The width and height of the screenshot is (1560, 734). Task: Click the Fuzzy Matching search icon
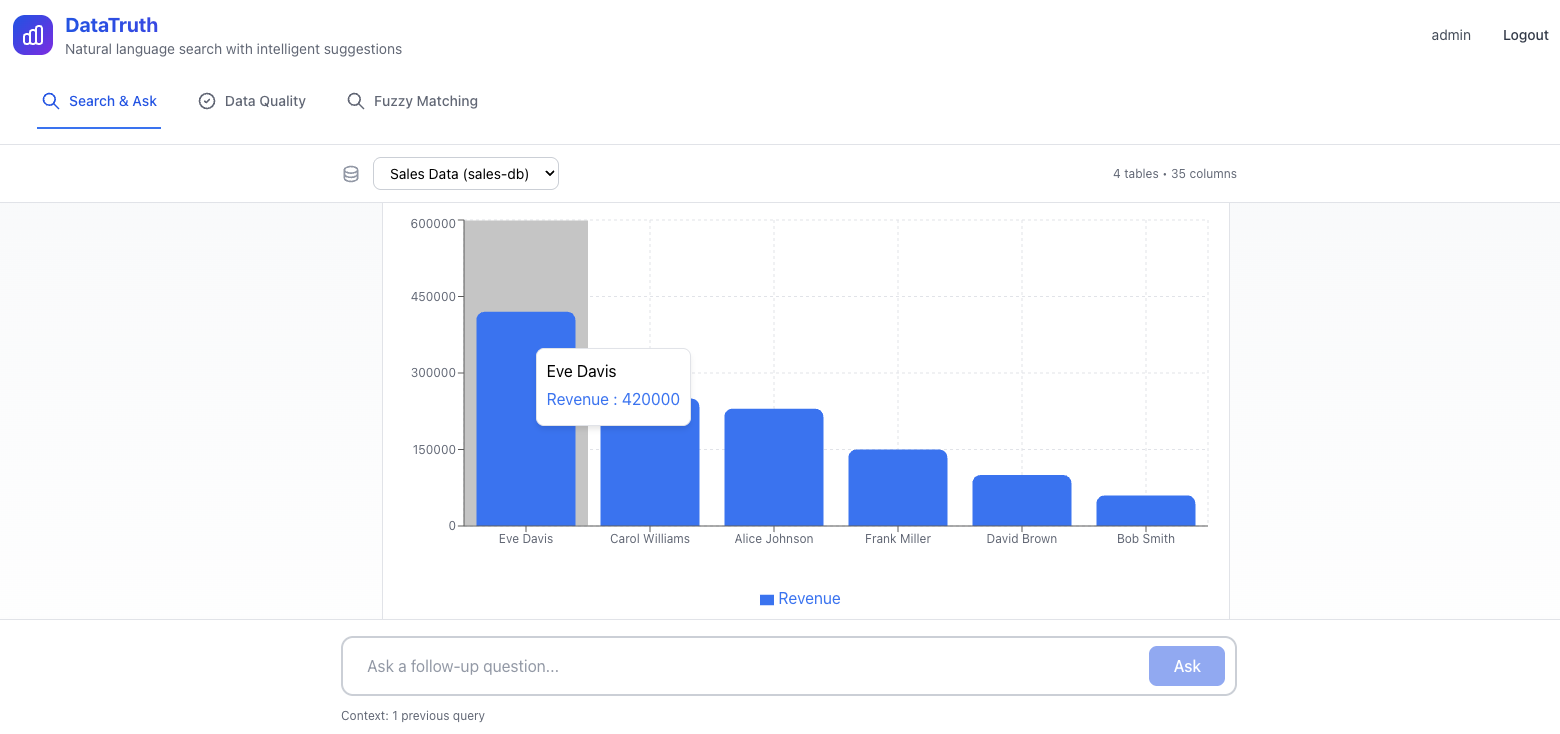coord(355,101)
